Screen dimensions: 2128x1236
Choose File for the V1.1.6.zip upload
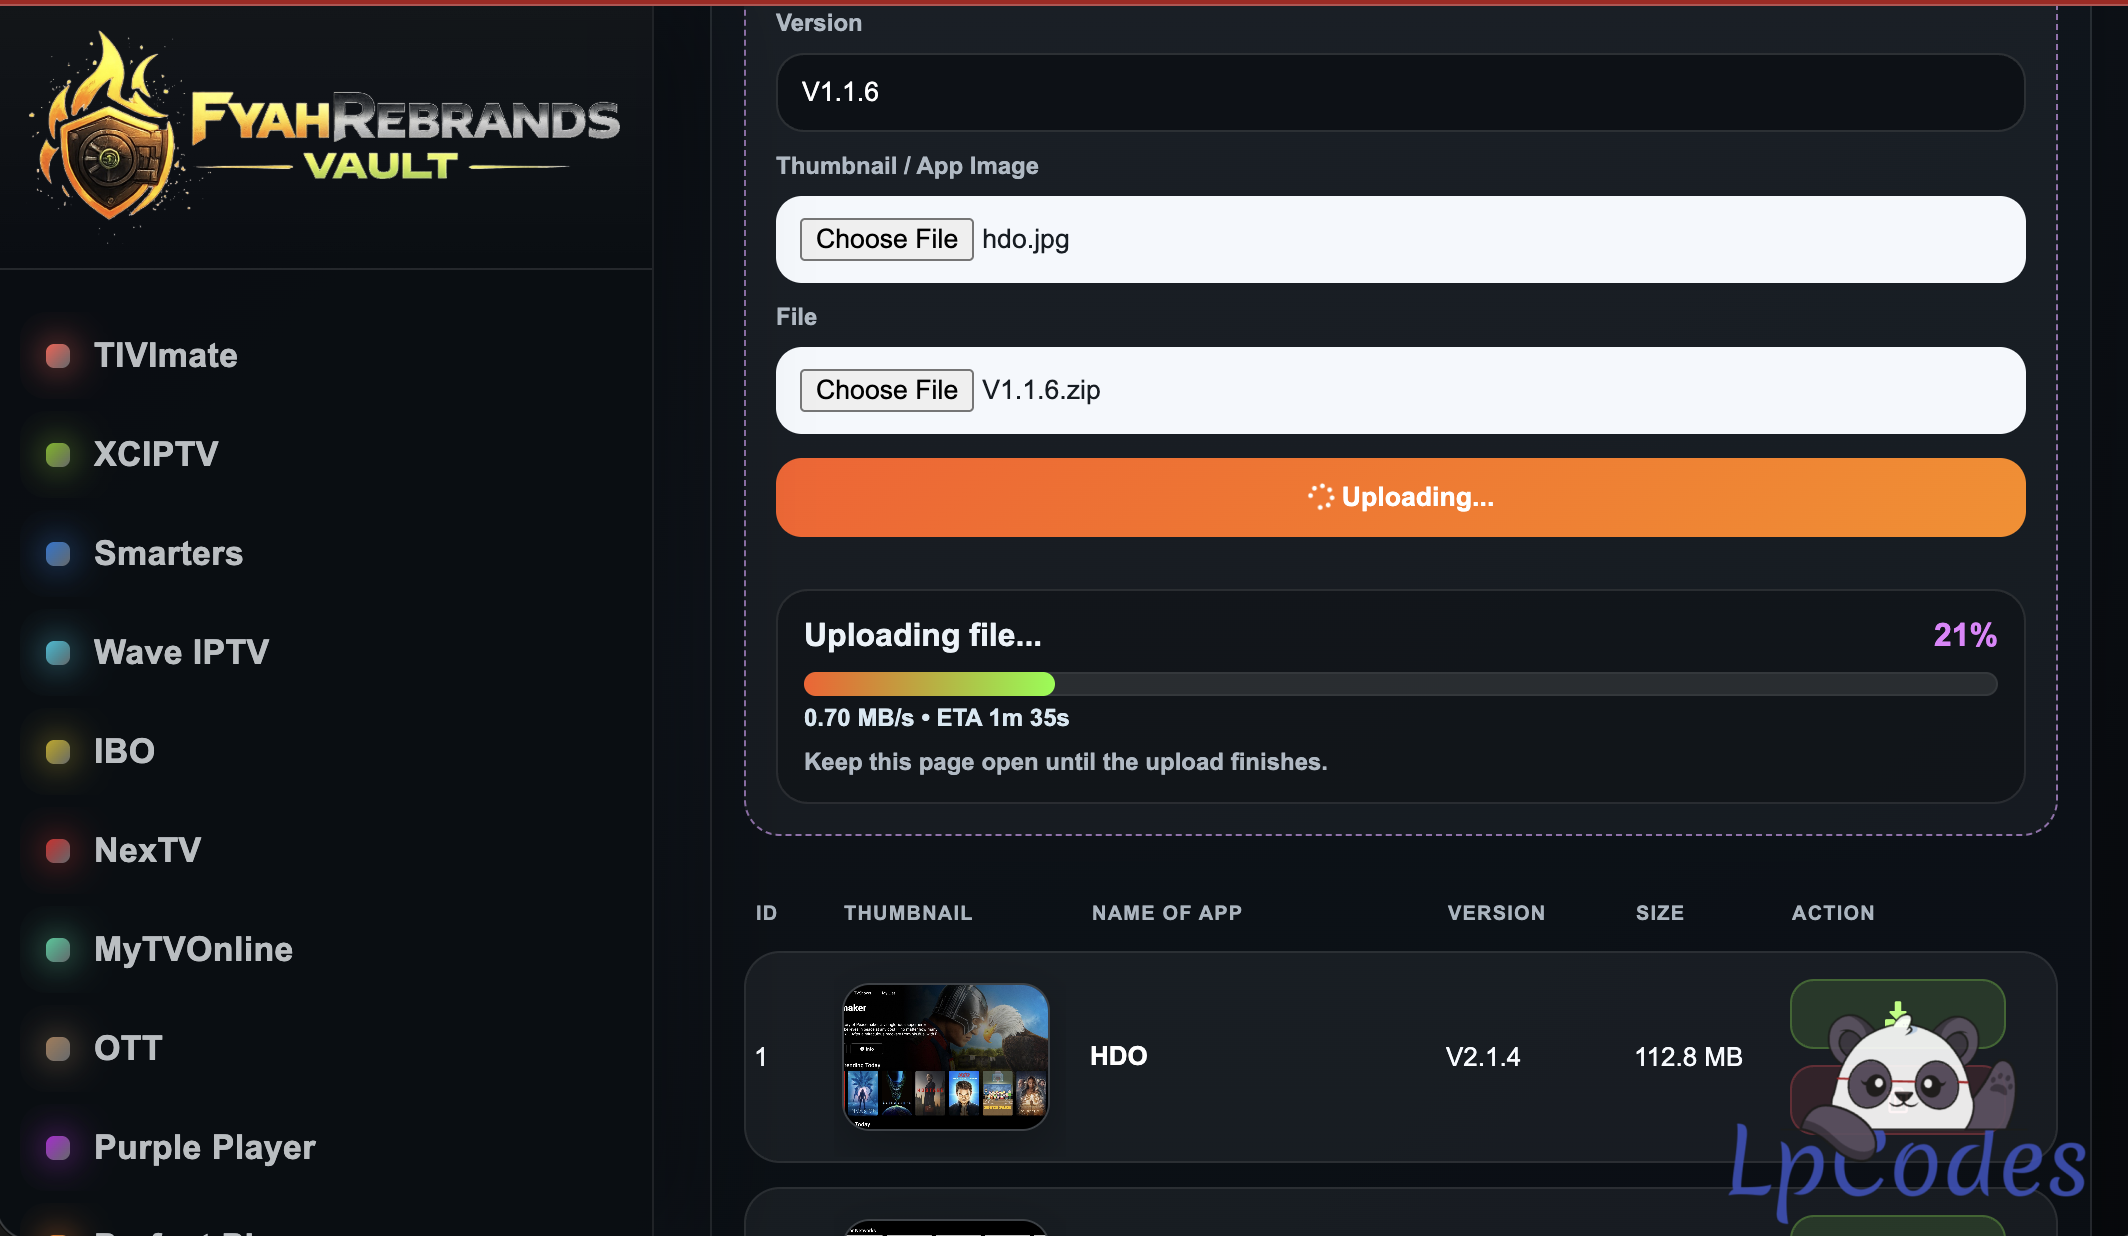[x=886, y=390]
